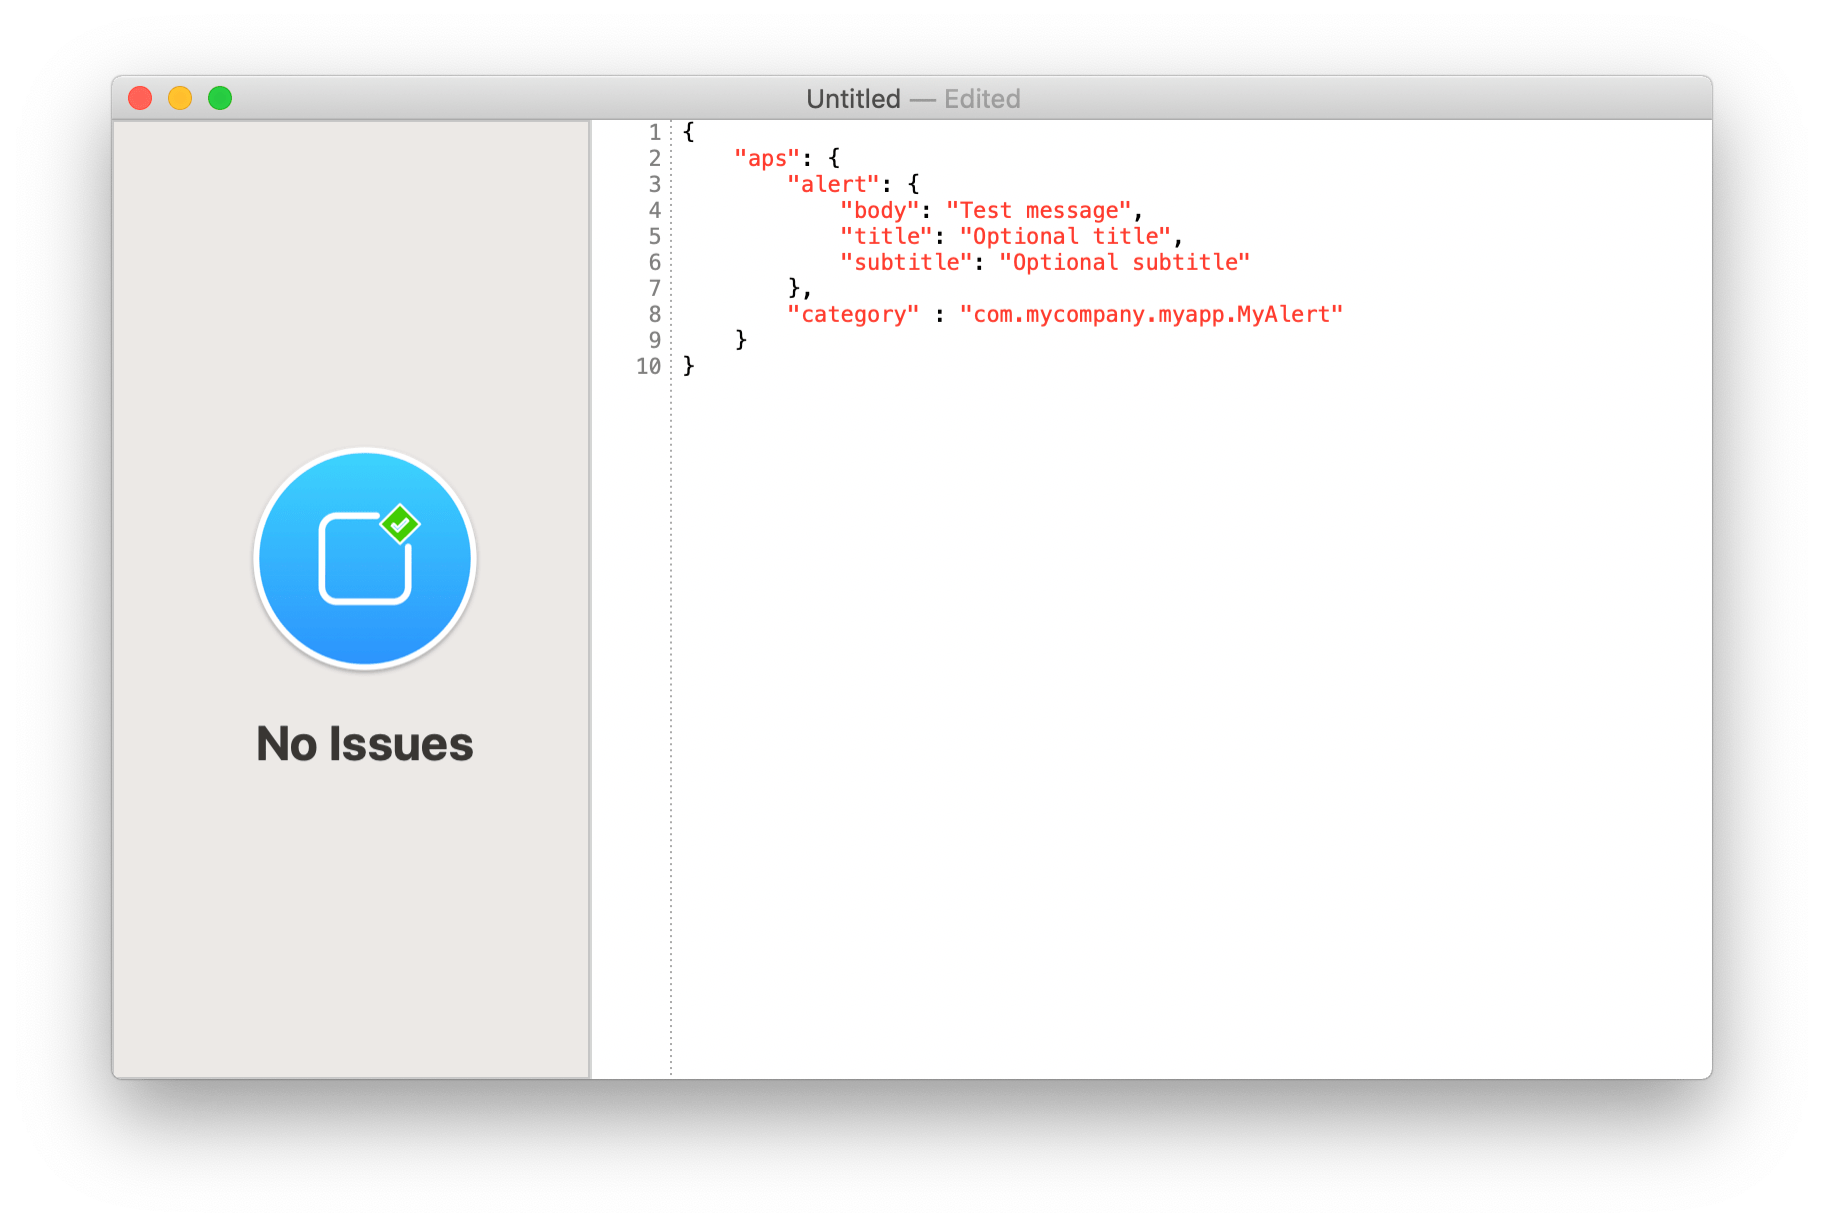Click line number 1 in the gutter
Image resolution: width=1824 pixels, height=1227 pixels.
(653, 131)
